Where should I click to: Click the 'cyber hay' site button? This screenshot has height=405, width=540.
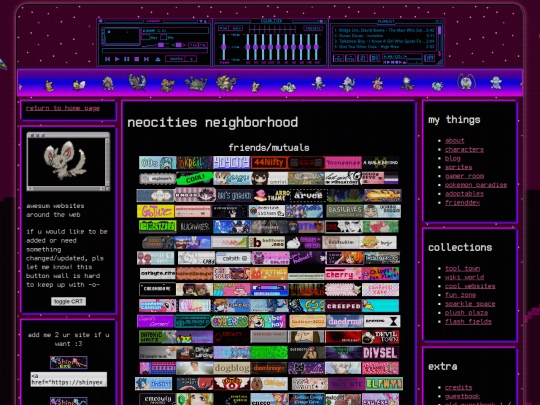pyautogui.click(x=267, y=321)
